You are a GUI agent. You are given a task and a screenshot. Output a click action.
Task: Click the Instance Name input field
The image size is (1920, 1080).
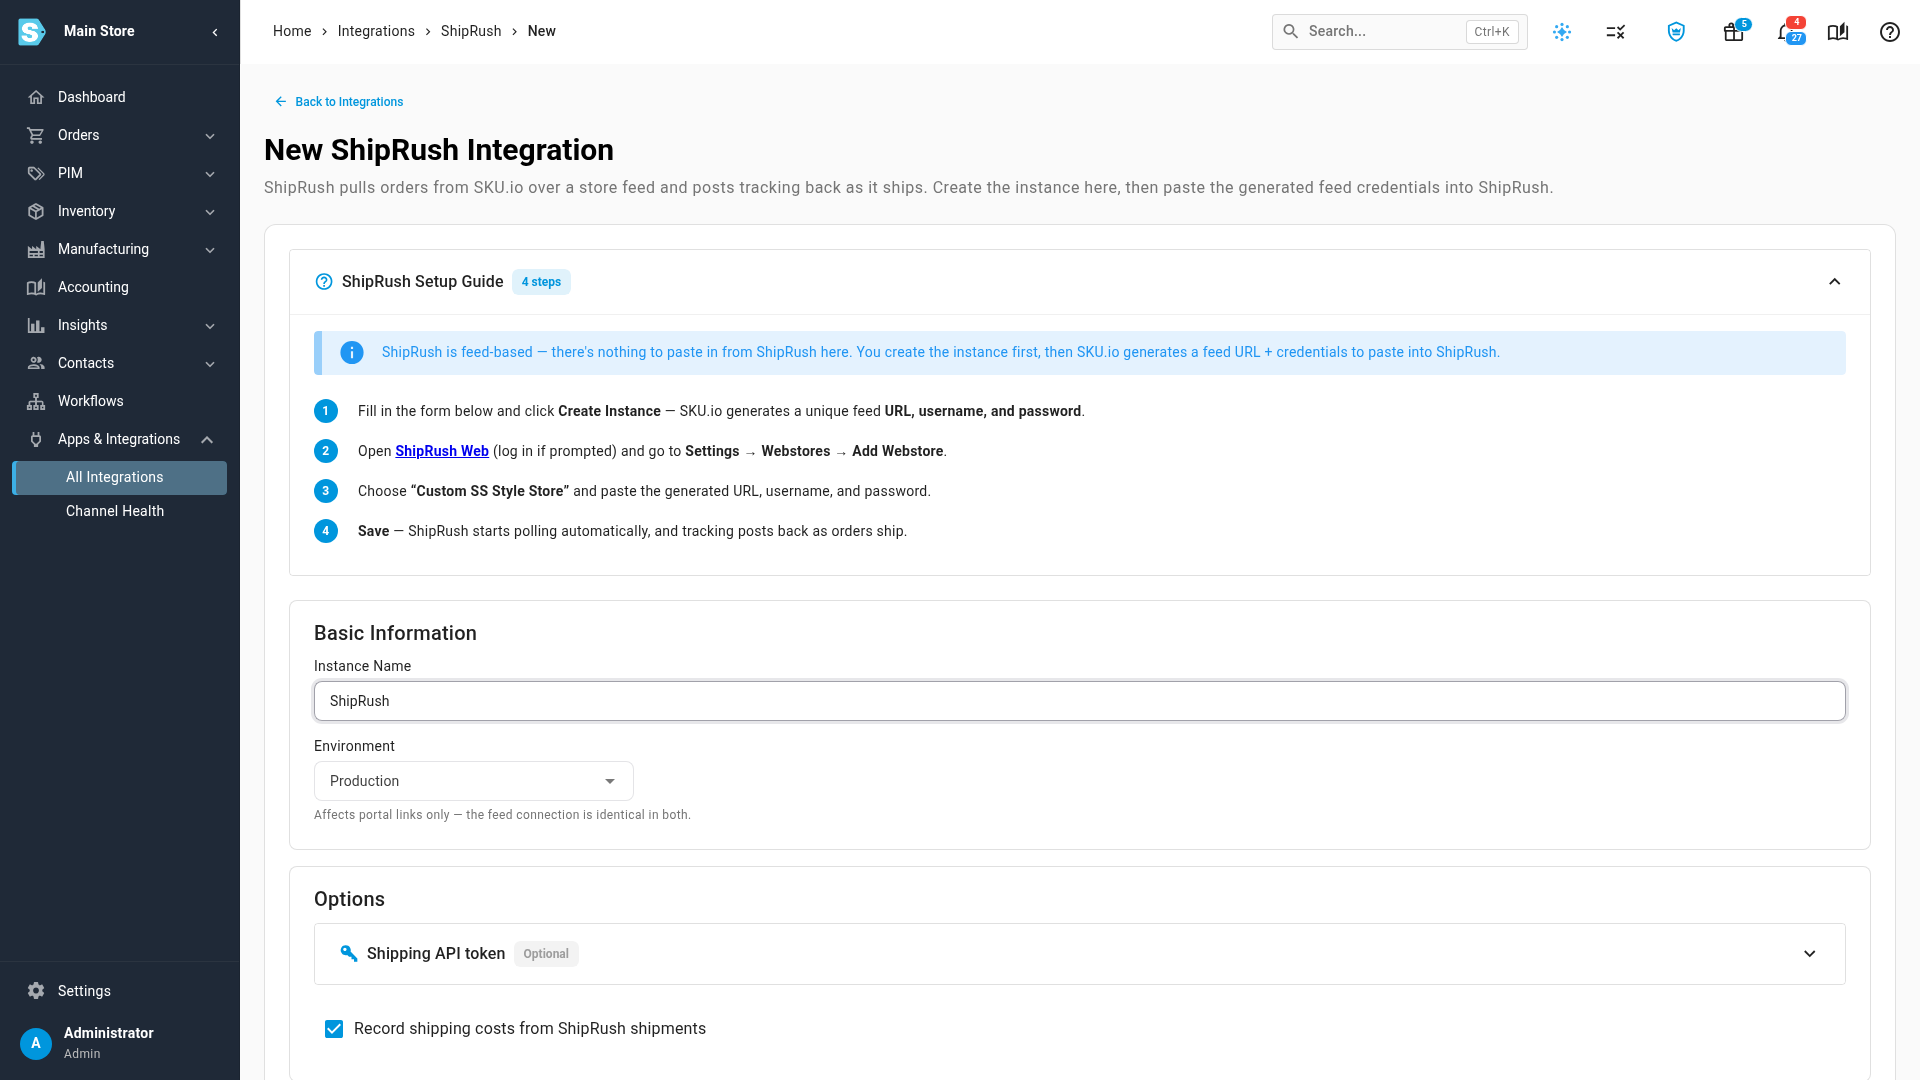pyautogui.click(x=1080, y=701)
